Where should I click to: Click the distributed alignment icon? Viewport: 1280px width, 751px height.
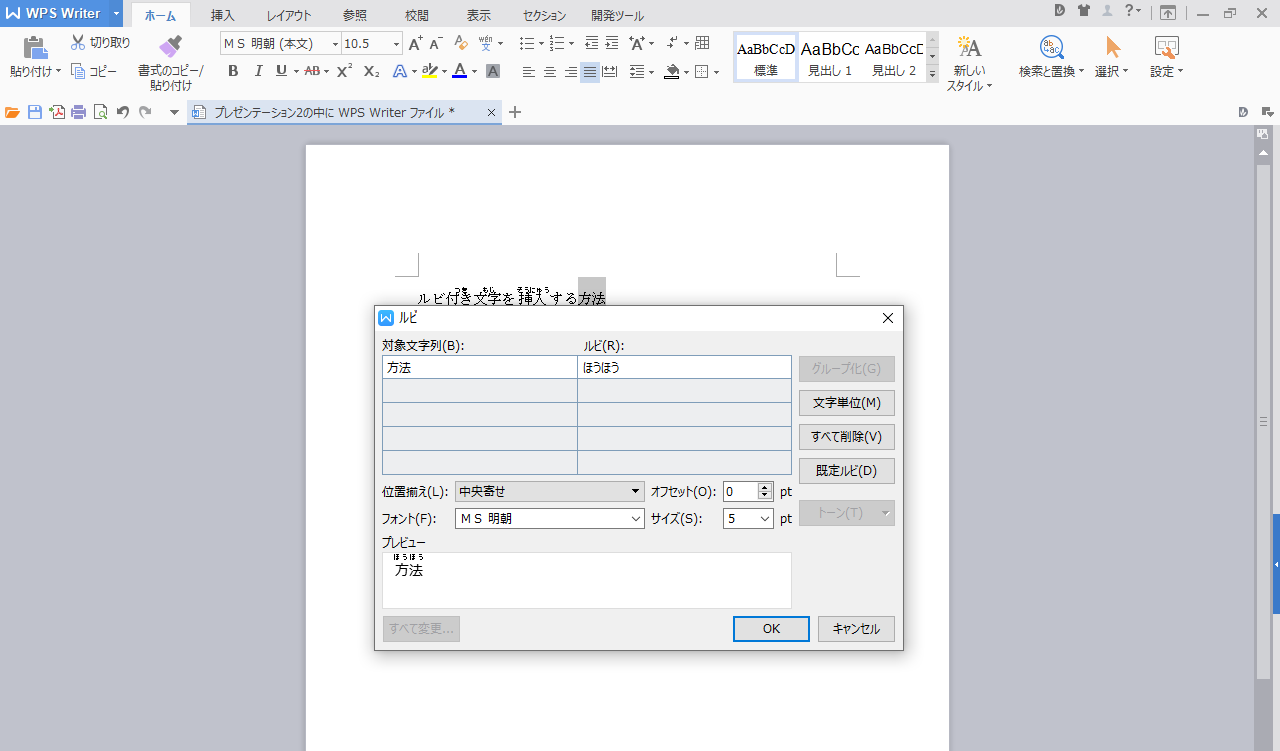pos(610,72)
